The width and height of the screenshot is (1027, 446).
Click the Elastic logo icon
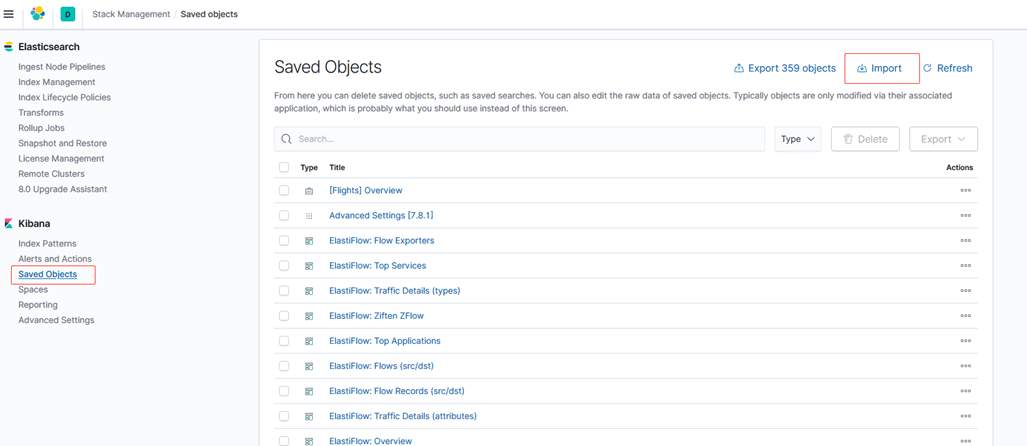point(38,14)
